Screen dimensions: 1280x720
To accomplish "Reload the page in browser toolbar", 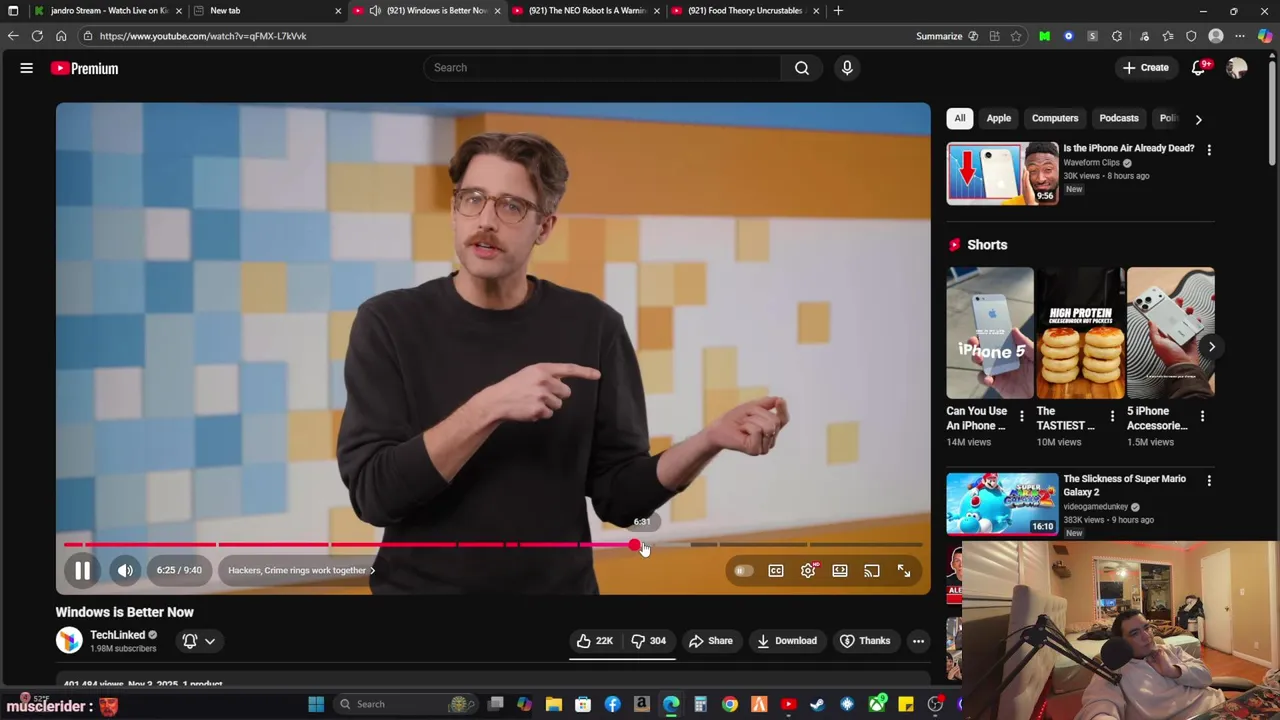I will pos(37,36).
